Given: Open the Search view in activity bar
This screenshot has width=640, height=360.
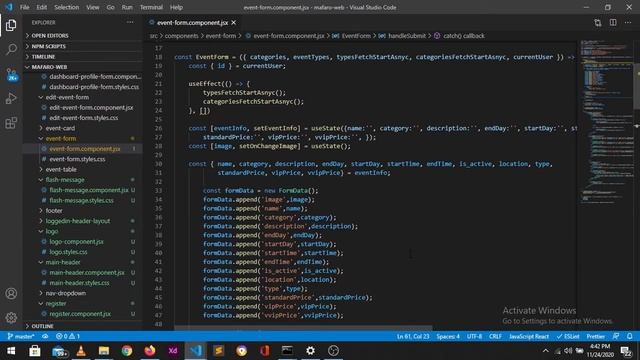Looking at the screenshot, I should click(11, 50).
